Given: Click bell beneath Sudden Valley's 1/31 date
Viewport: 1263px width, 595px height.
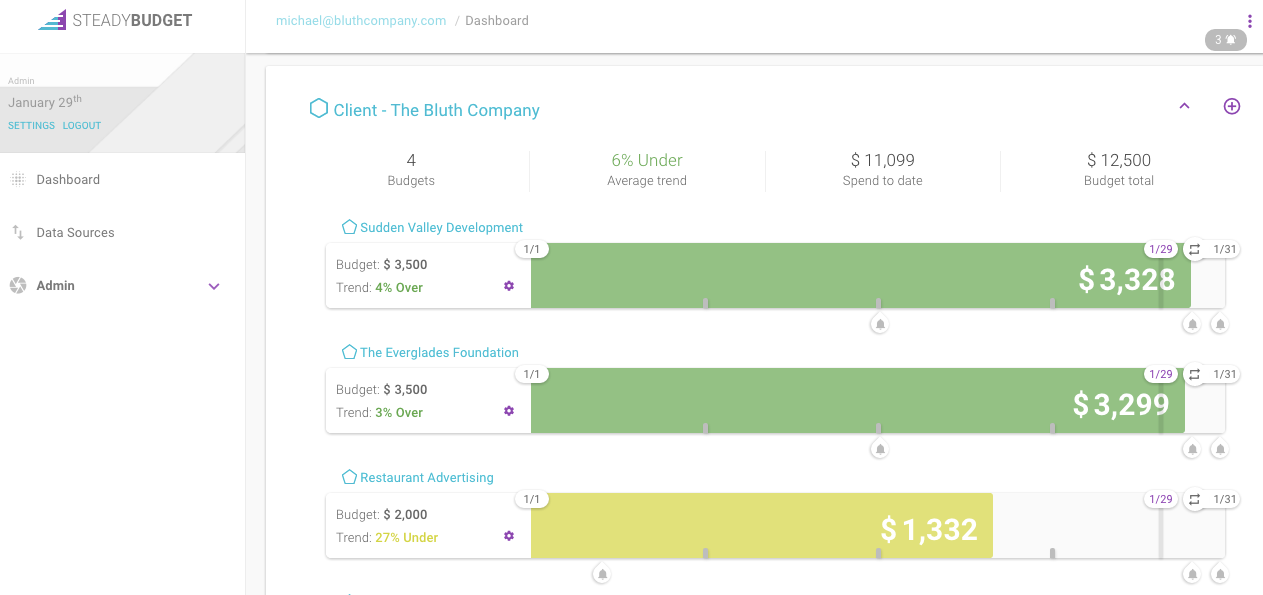Looking at the screenshot, I should point(1220,324).
